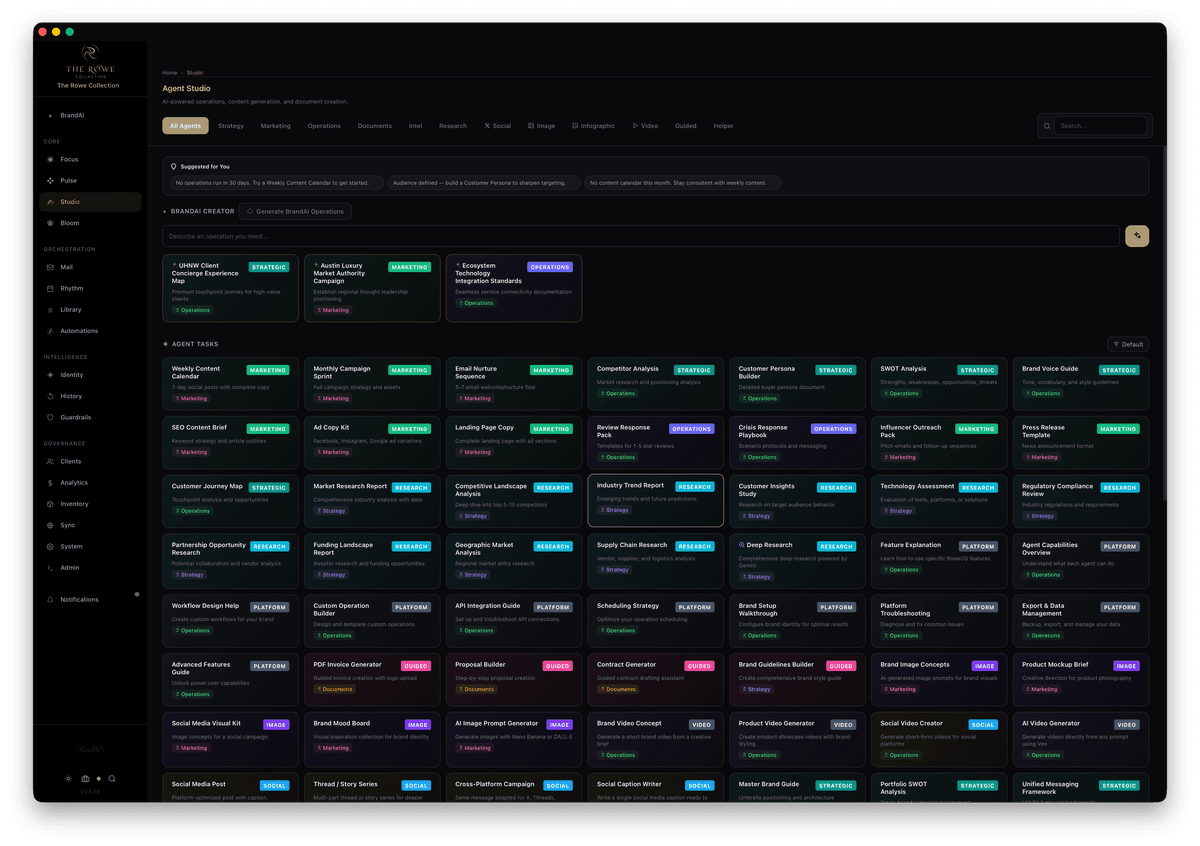The height and width of the screenshot is (846, 1200).
Task: Switch to the Marketing tab
Action: point(275,126)
